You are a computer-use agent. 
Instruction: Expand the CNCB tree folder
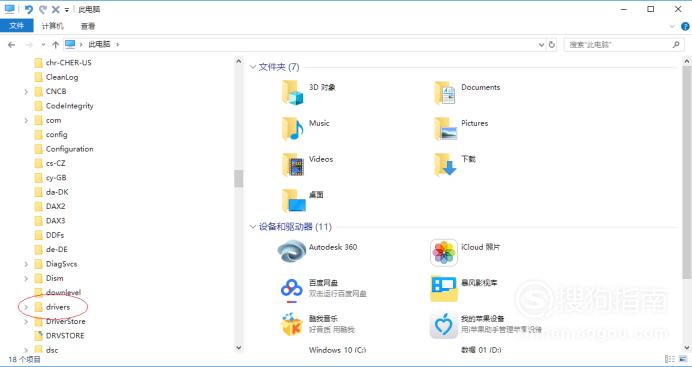pyautogui.click(x=26, y=92)
